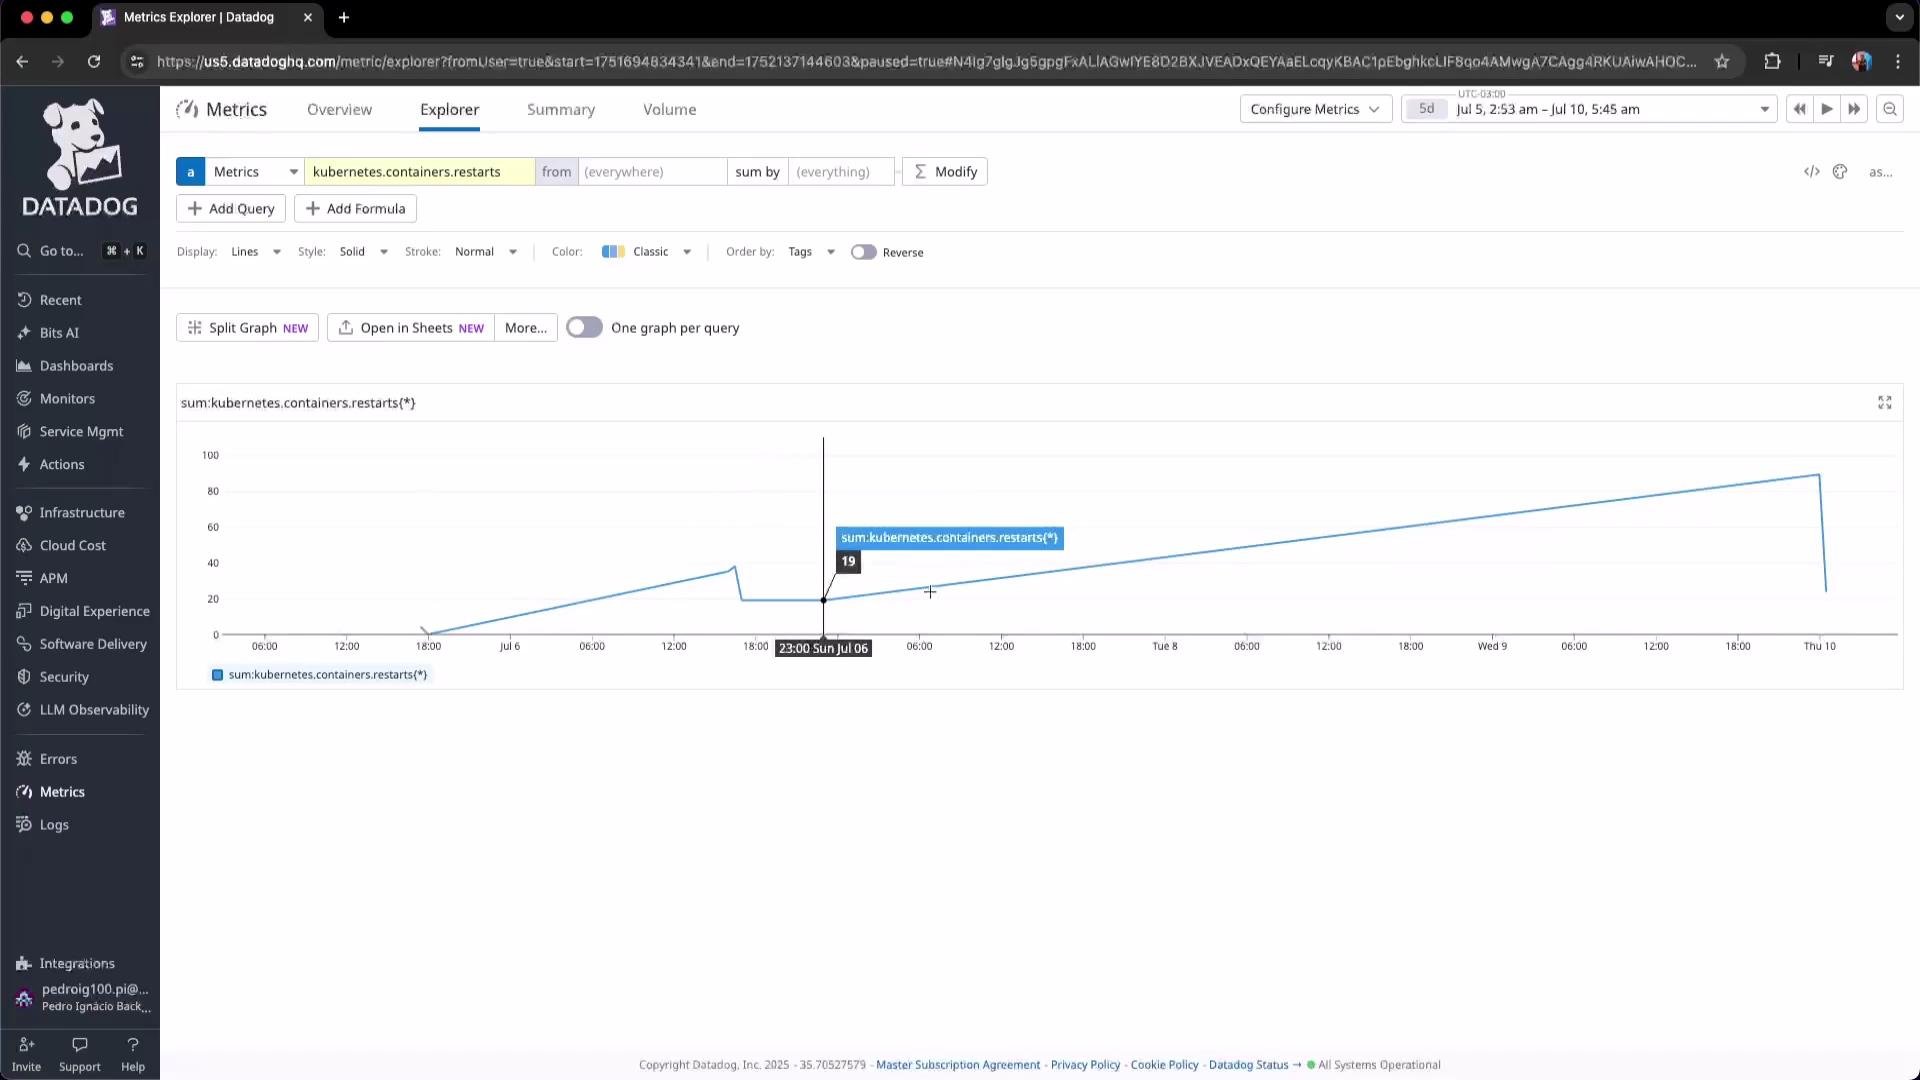
Task: Click sum by (everything) field
Action: [840, 172]
